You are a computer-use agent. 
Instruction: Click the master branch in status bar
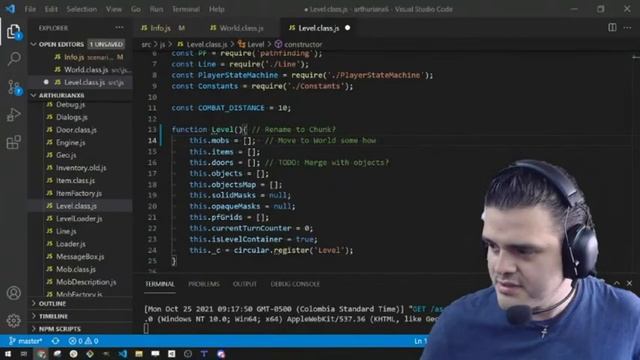coord(25,341)
